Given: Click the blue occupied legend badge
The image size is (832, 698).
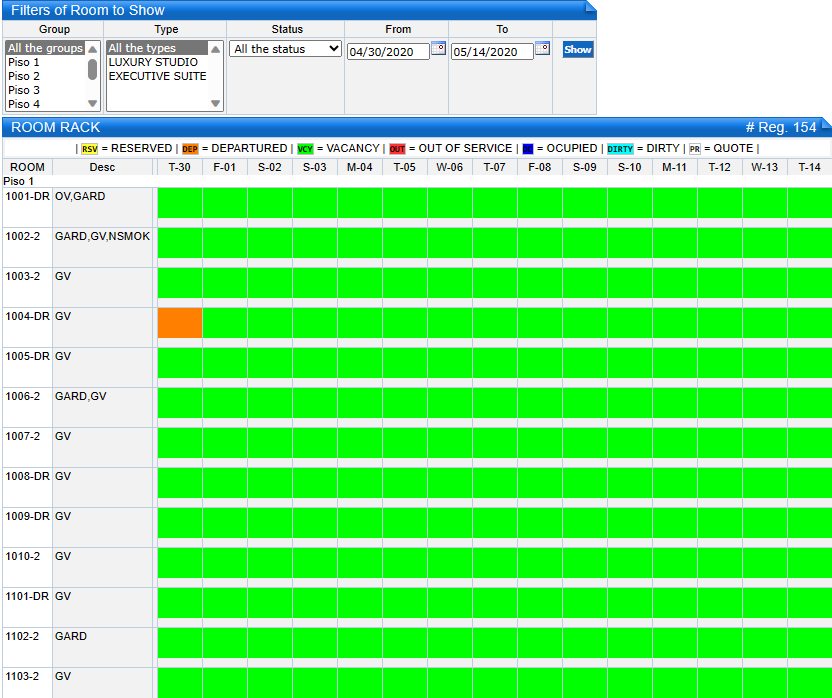Looking at the screenshot, I should click(x=527, y=149).
